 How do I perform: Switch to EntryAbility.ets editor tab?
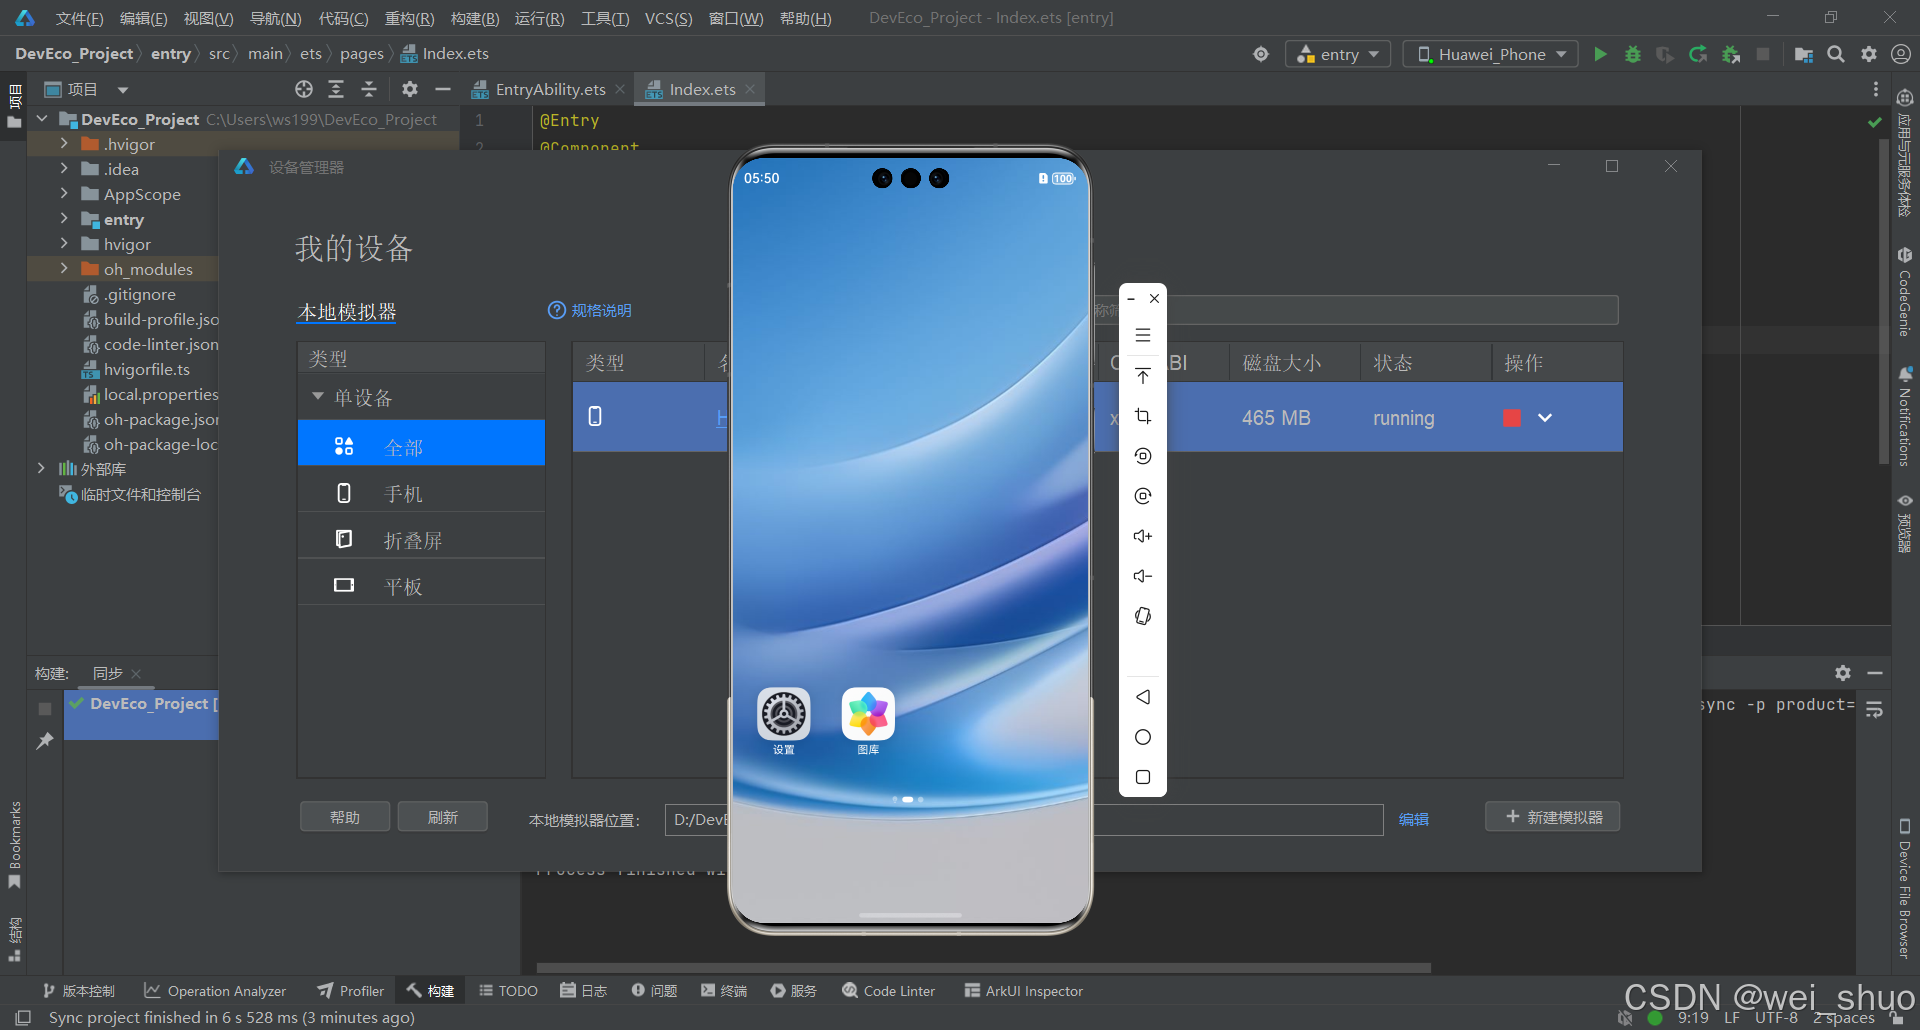tap(550, 89)
